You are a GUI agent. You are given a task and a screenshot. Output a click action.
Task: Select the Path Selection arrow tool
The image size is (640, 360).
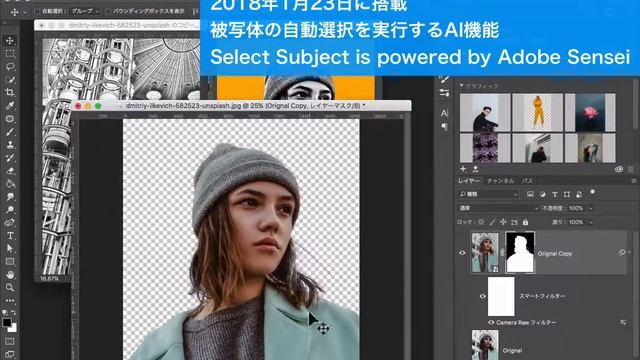click(x=10, y=248)
